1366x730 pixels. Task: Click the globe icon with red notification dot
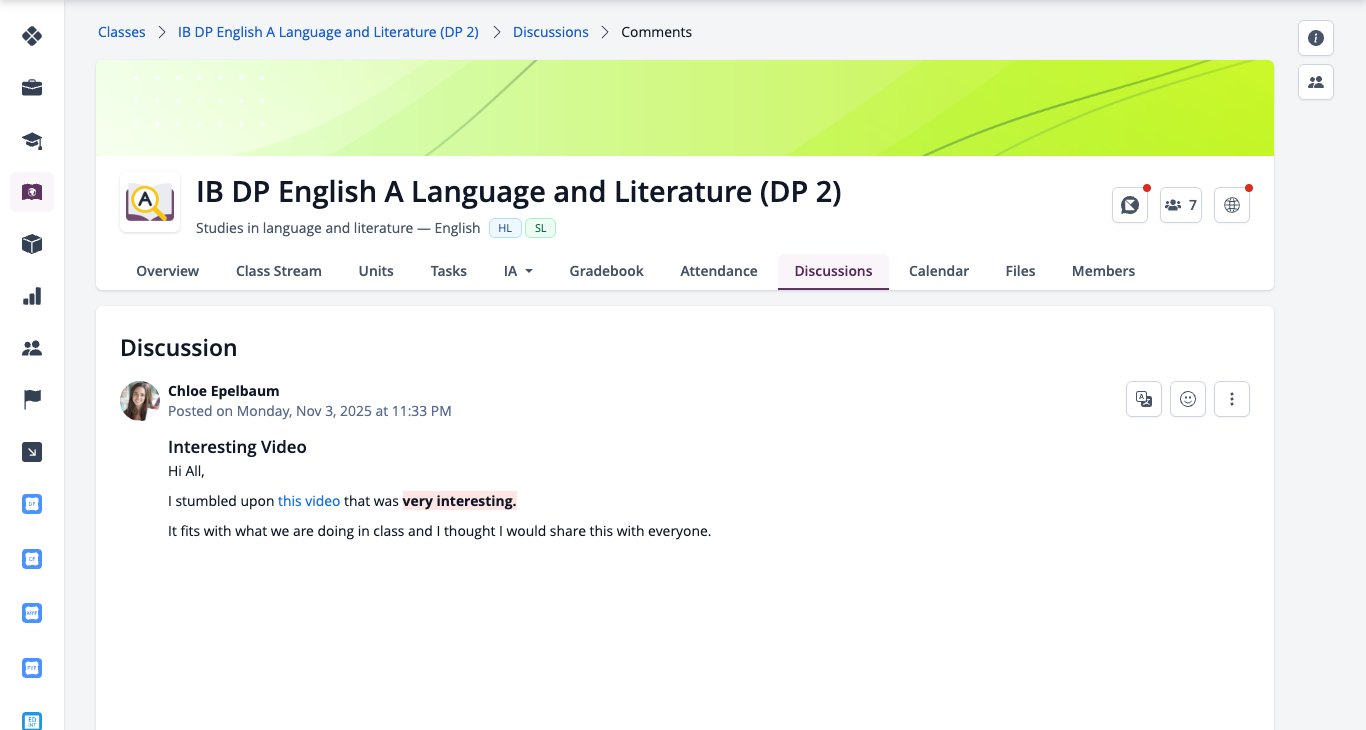pyautogui.click(x=1232, y=205)
